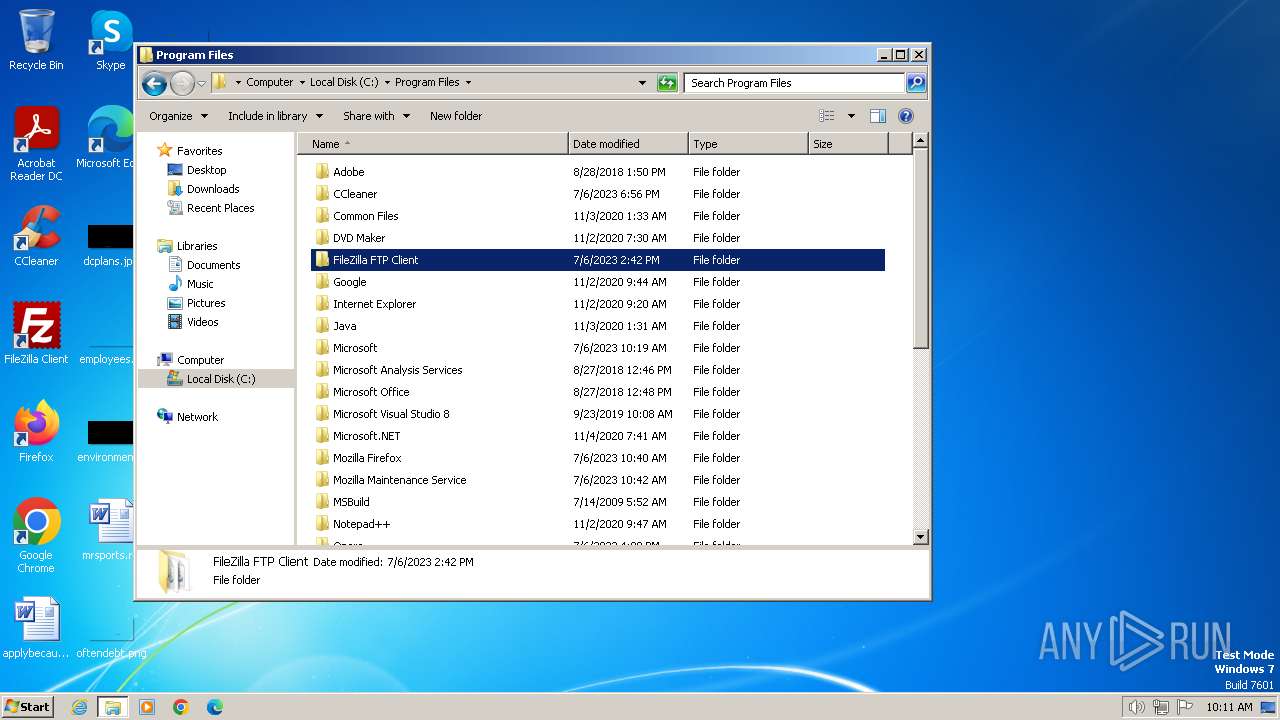Click Microsoft Edge icon in taskbar
This screenshot has width=1280, height=720.
(215, 707)
